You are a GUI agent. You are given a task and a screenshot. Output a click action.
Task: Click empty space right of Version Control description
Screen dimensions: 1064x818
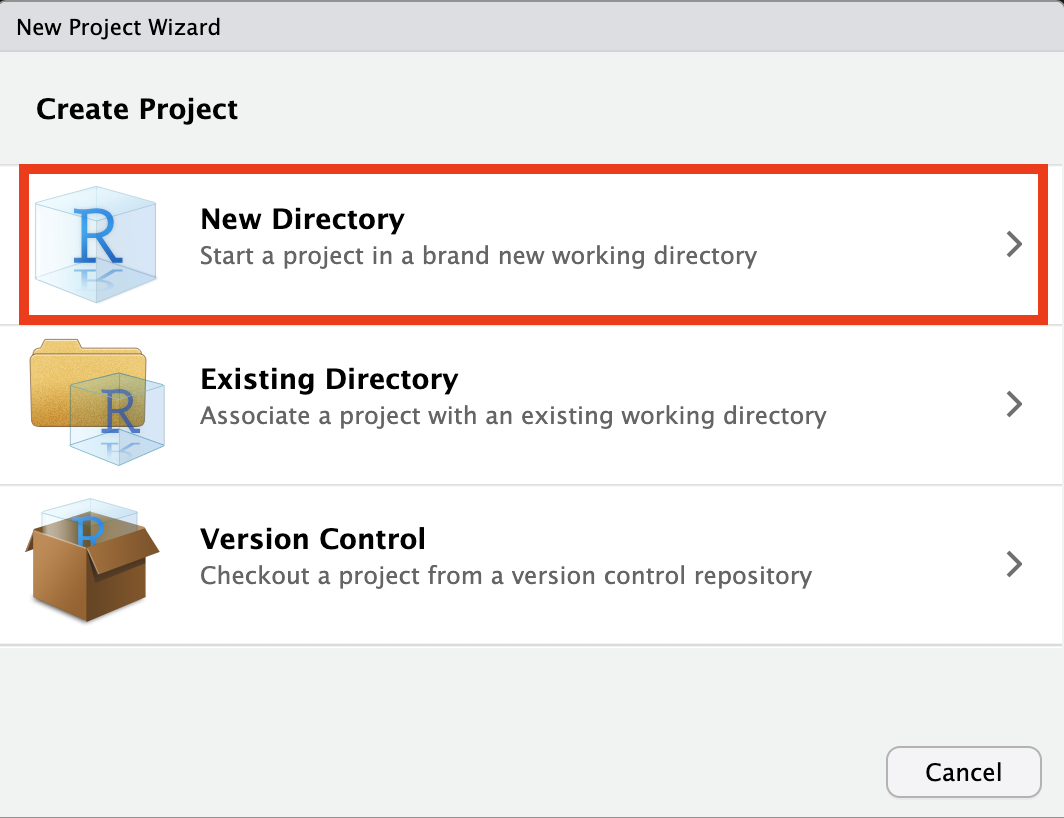(900, 575)
